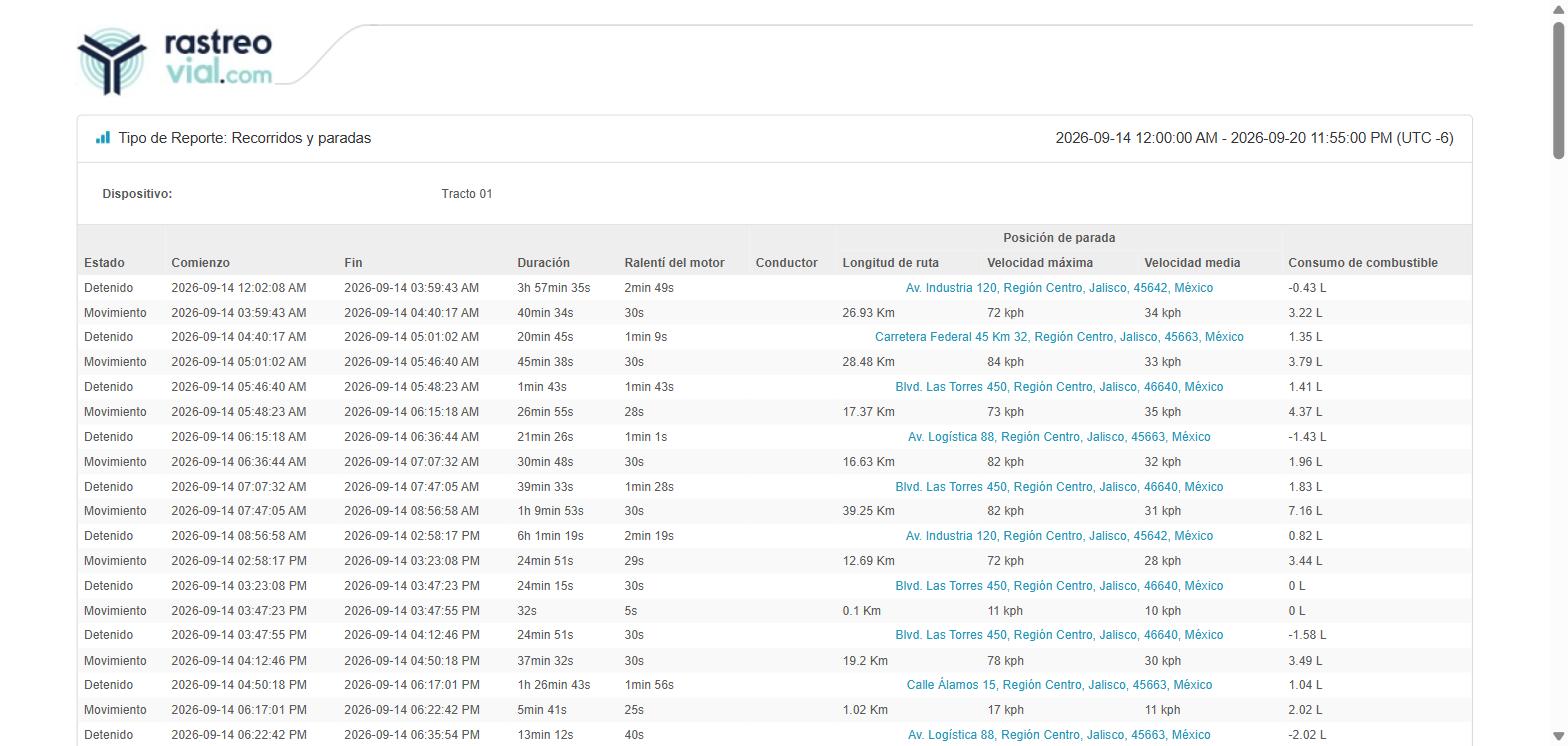Click the scrollbar up arrow
The width and height of the screenshot is (1568, 746).
click(x=1559, y=8)
